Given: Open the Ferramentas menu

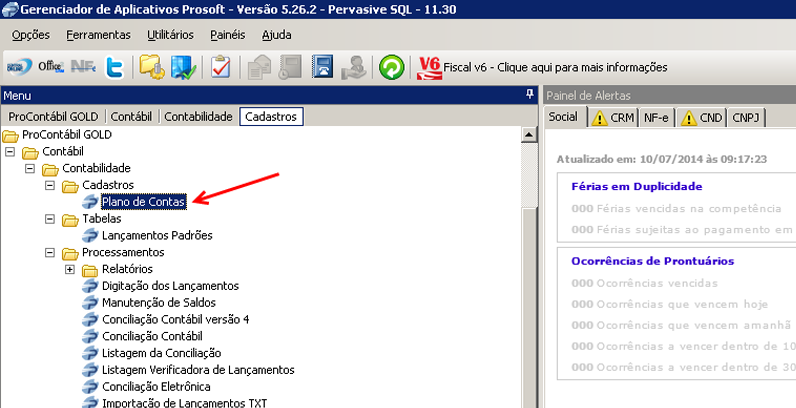Looking at the screenshot, I should [x=98, y=35].
